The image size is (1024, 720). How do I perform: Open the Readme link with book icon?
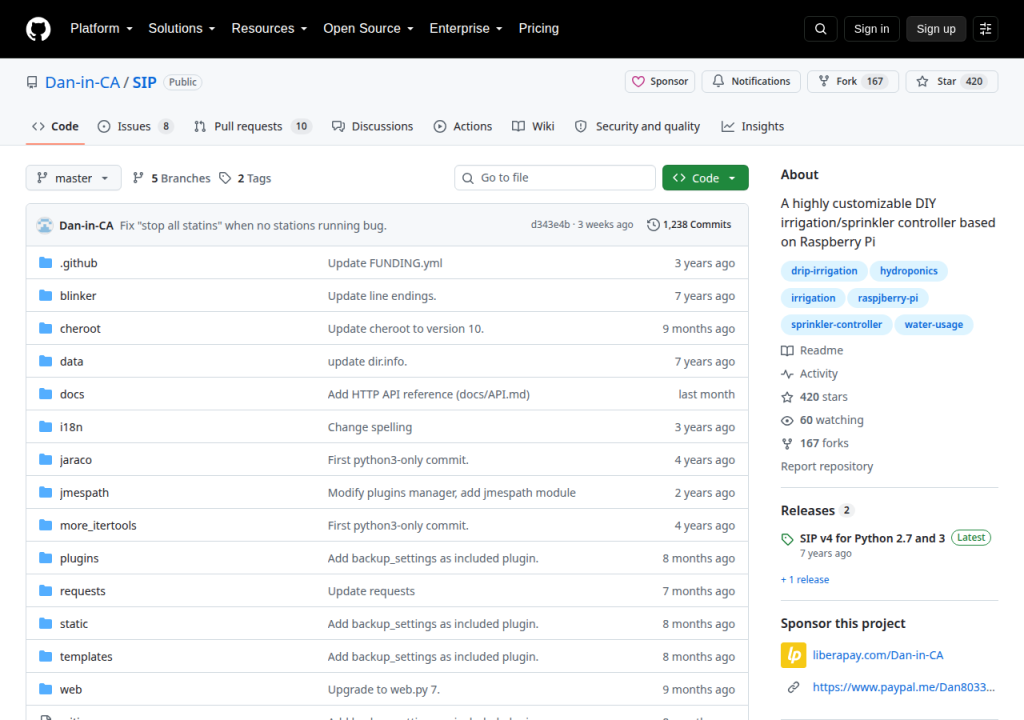pos(812,351)
